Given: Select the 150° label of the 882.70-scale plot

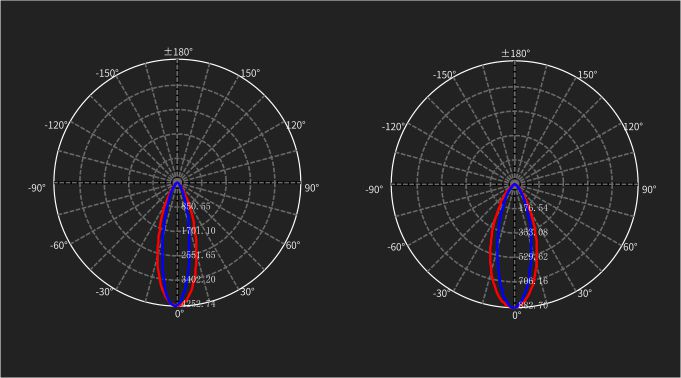Looking at the screenshot, I should point(587,75).
